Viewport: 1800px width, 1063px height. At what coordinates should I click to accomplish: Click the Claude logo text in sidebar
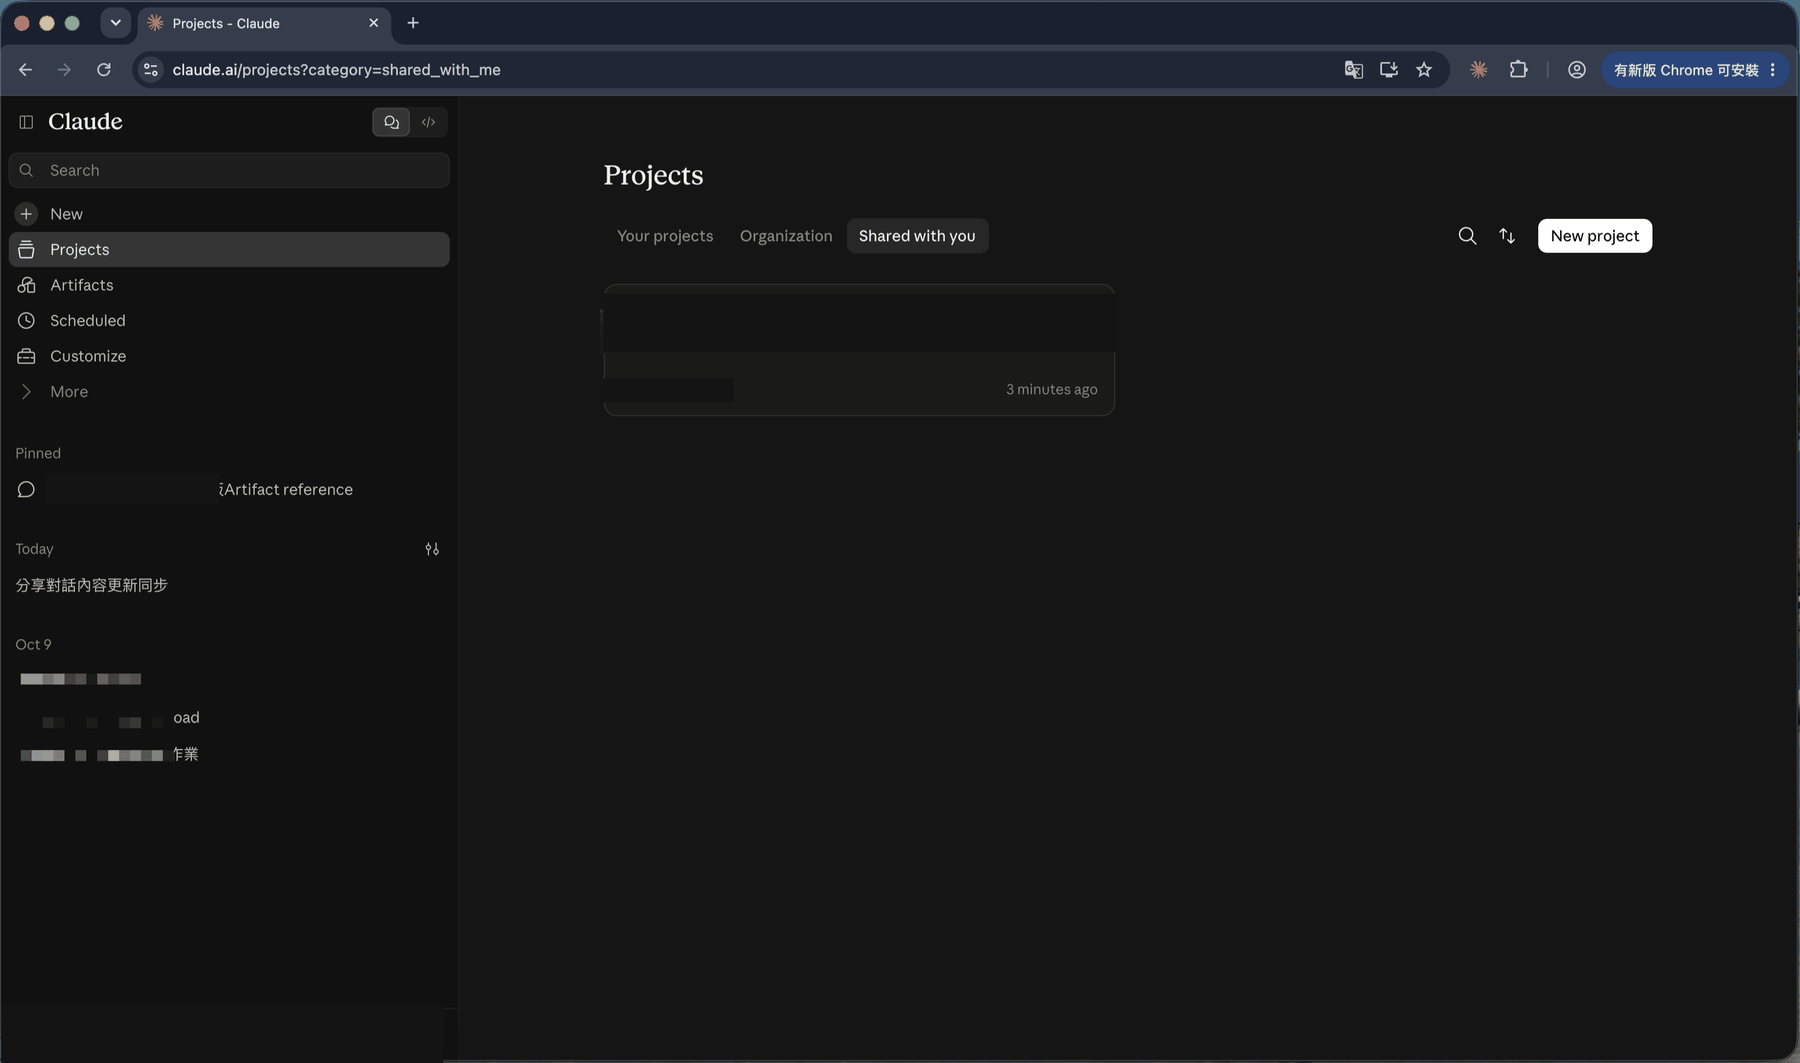(x=85, y=122)
